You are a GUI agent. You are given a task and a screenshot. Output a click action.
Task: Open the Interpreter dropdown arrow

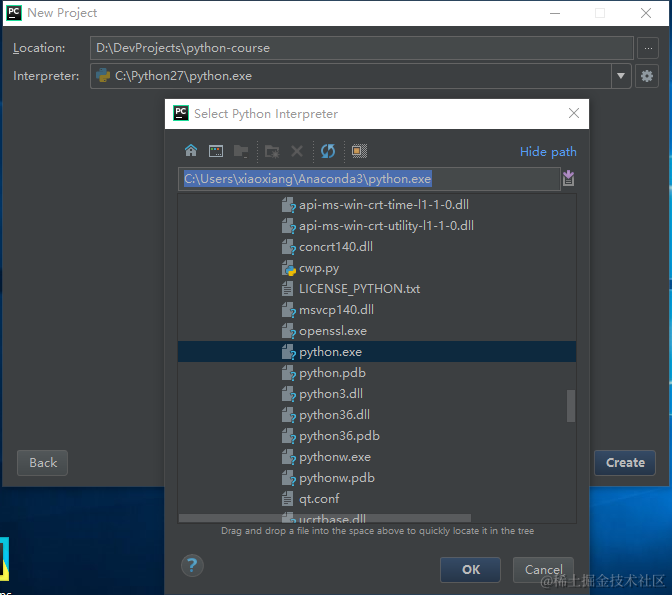621,76
